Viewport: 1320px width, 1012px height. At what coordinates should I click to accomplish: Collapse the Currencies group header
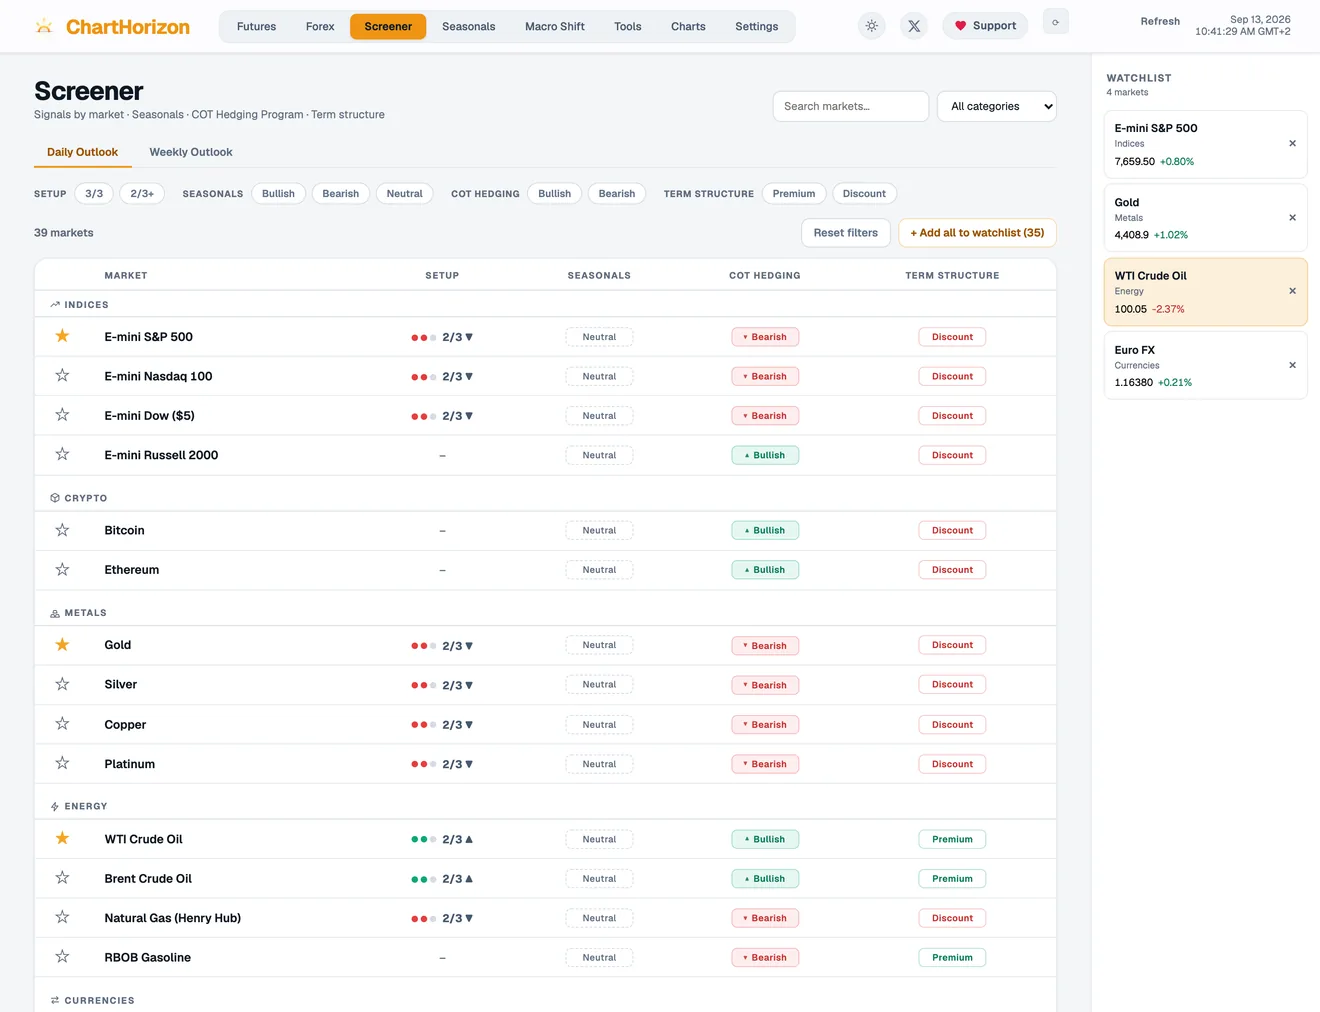click(x=545, y=1000)
